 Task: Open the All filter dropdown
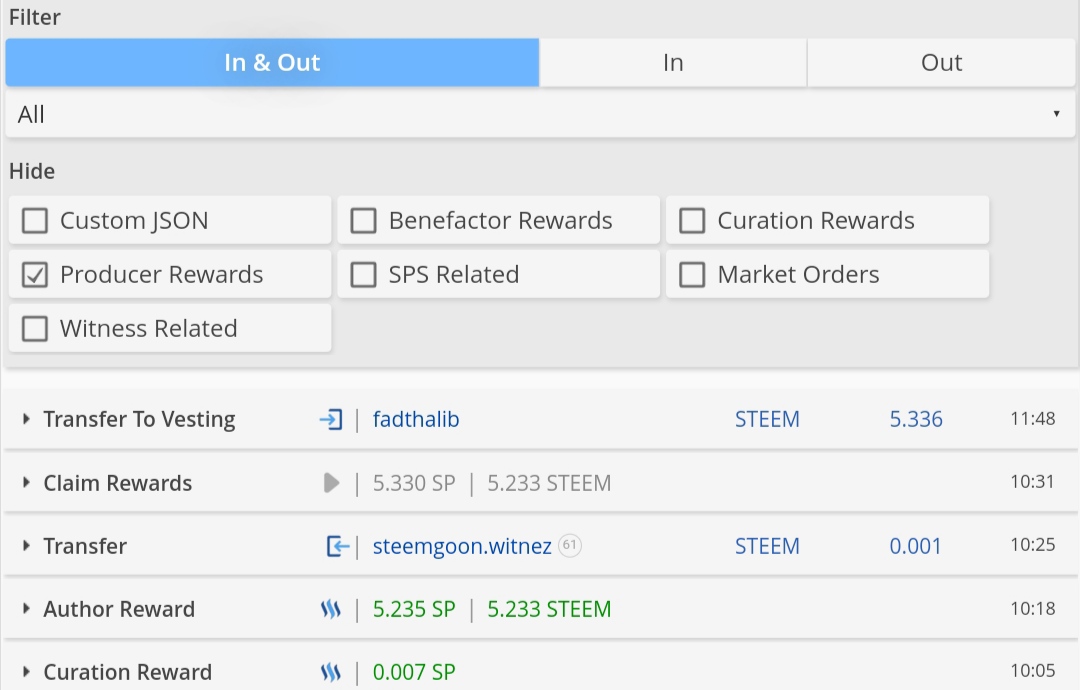click(x=539, y=114)
